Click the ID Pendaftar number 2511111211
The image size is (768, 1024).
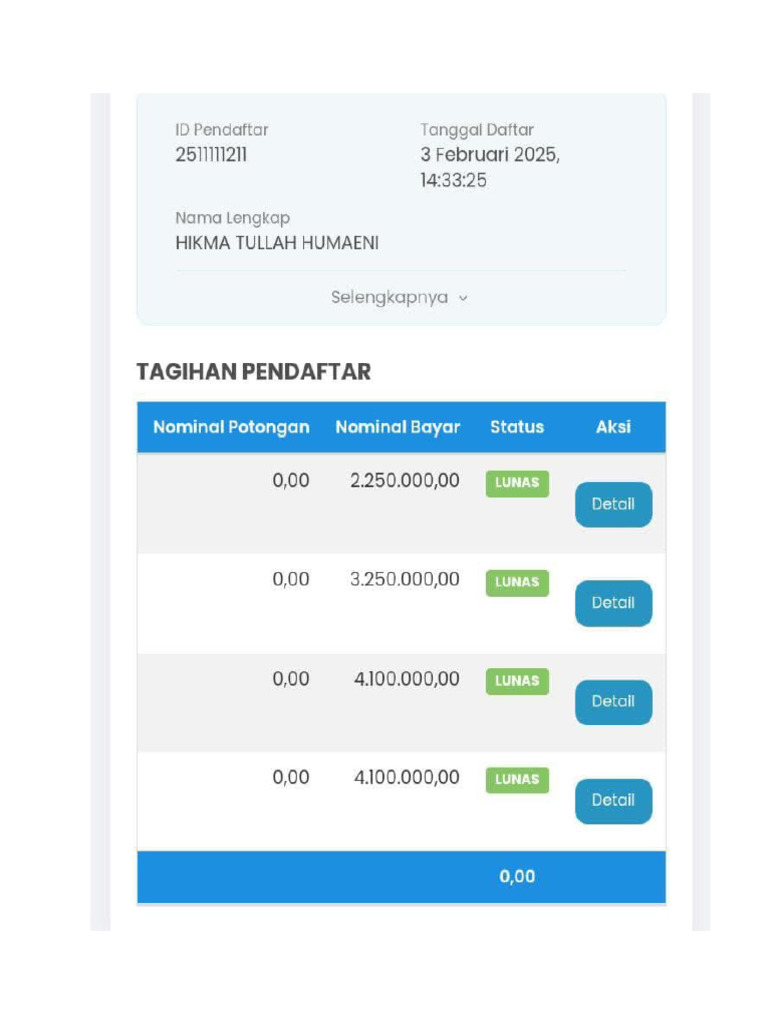[x=211, y=155]
